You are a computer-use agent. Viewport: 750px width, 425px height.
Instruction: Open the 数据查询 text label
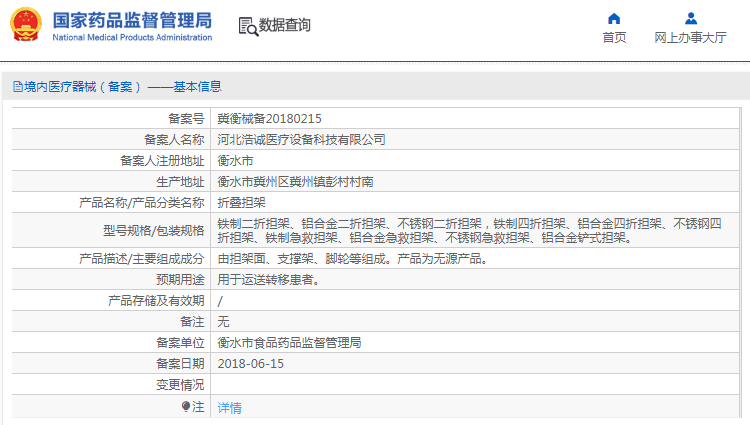pos(285,25)
